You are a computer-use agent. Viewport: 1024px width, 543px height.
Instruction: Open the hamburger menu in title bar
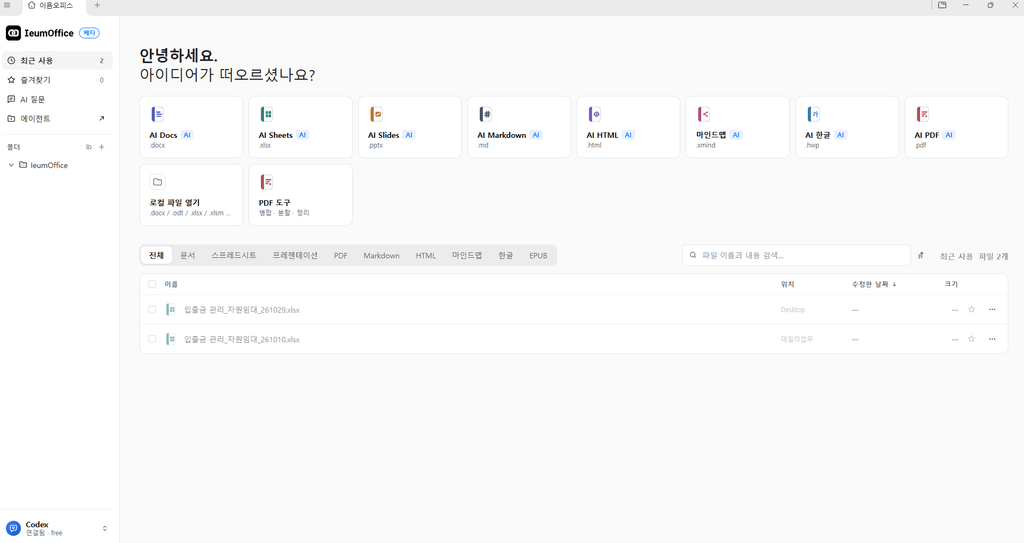[7, 5]
